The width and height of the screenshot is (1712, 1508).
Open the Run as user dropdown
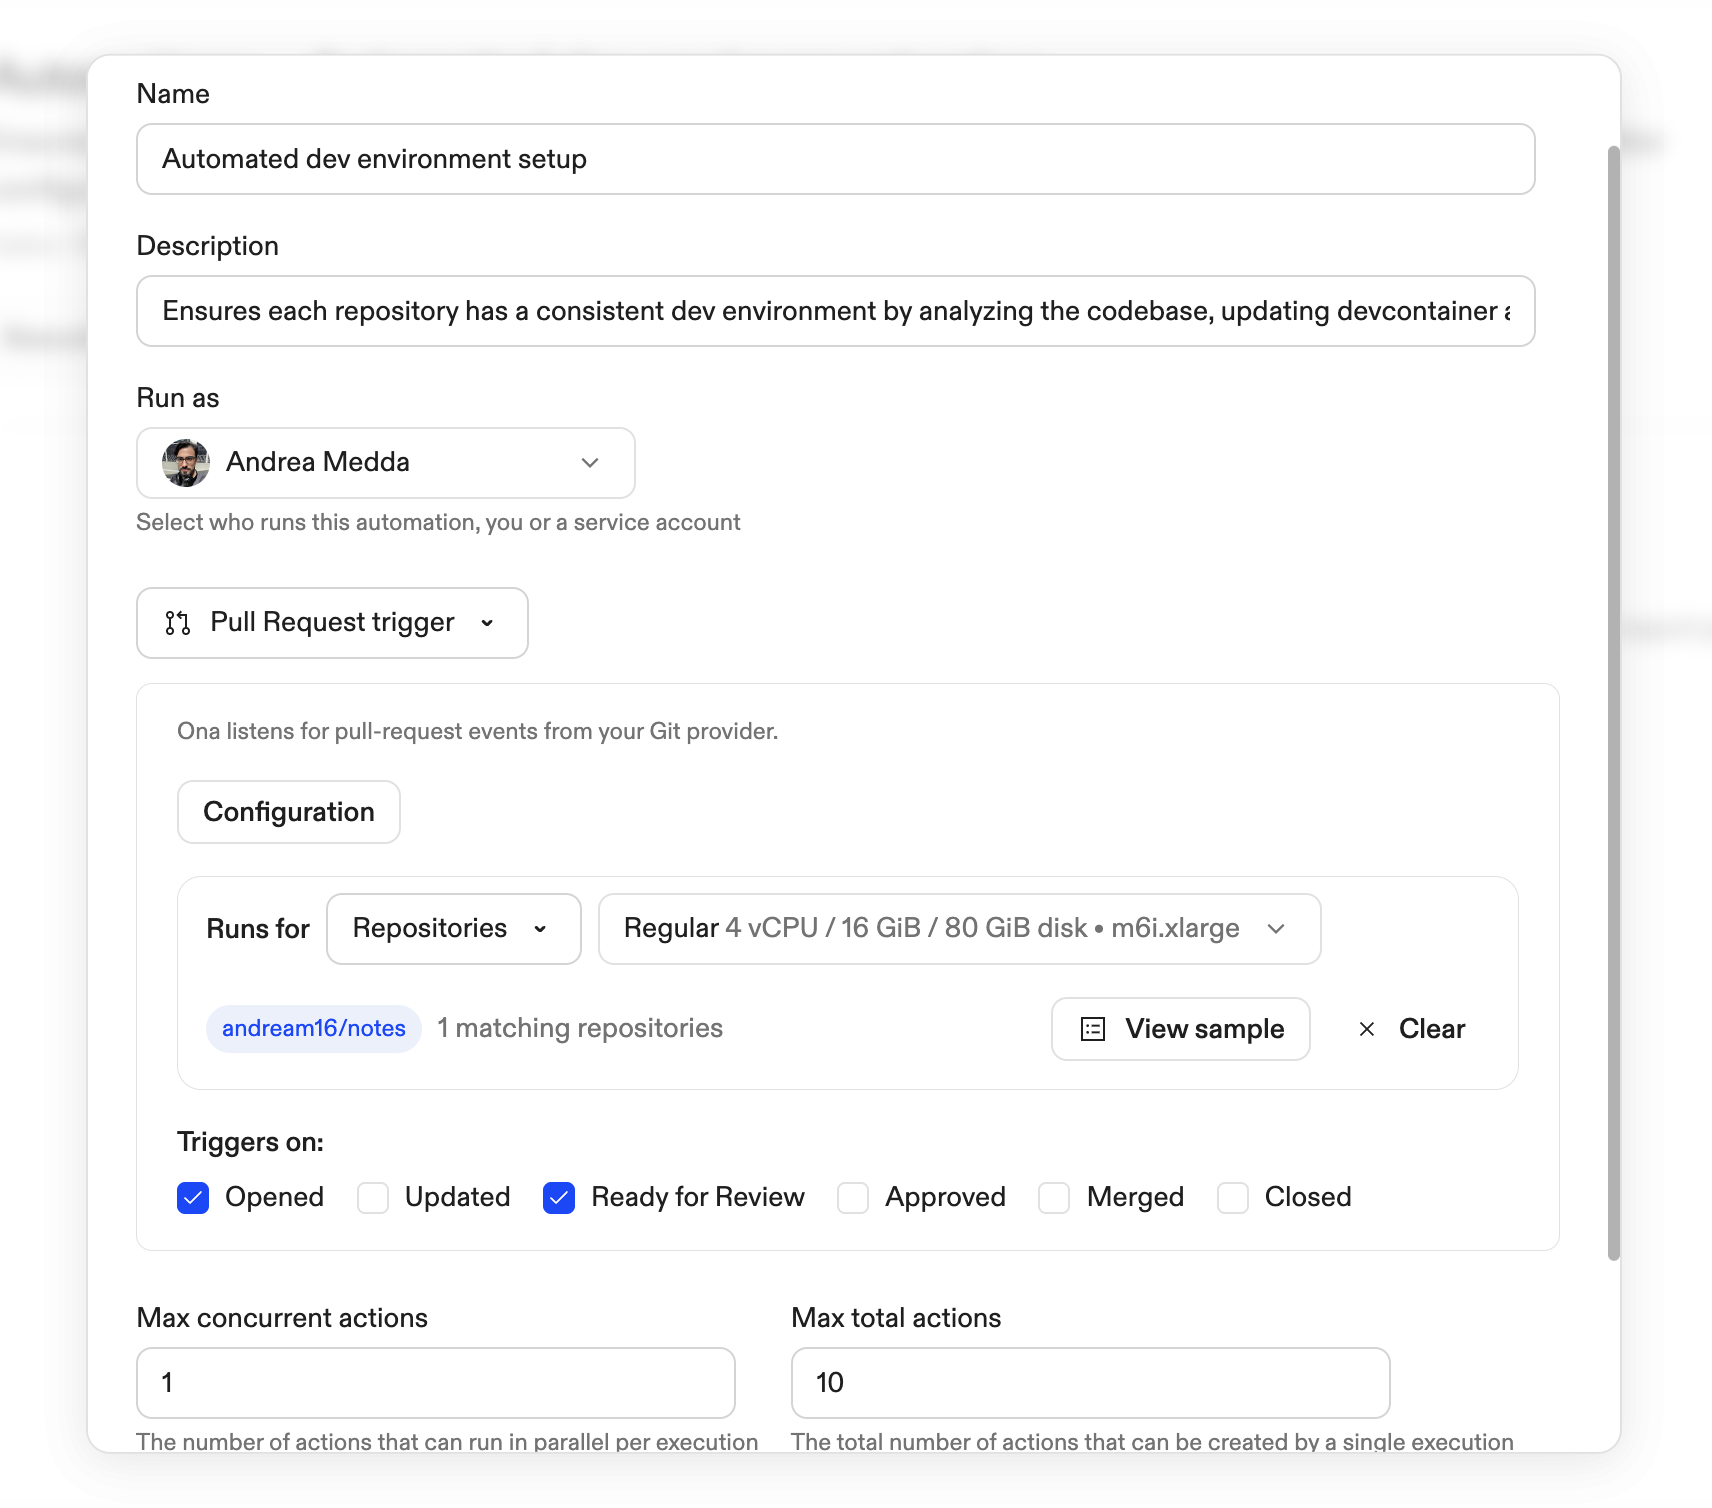tap(589, 463)
